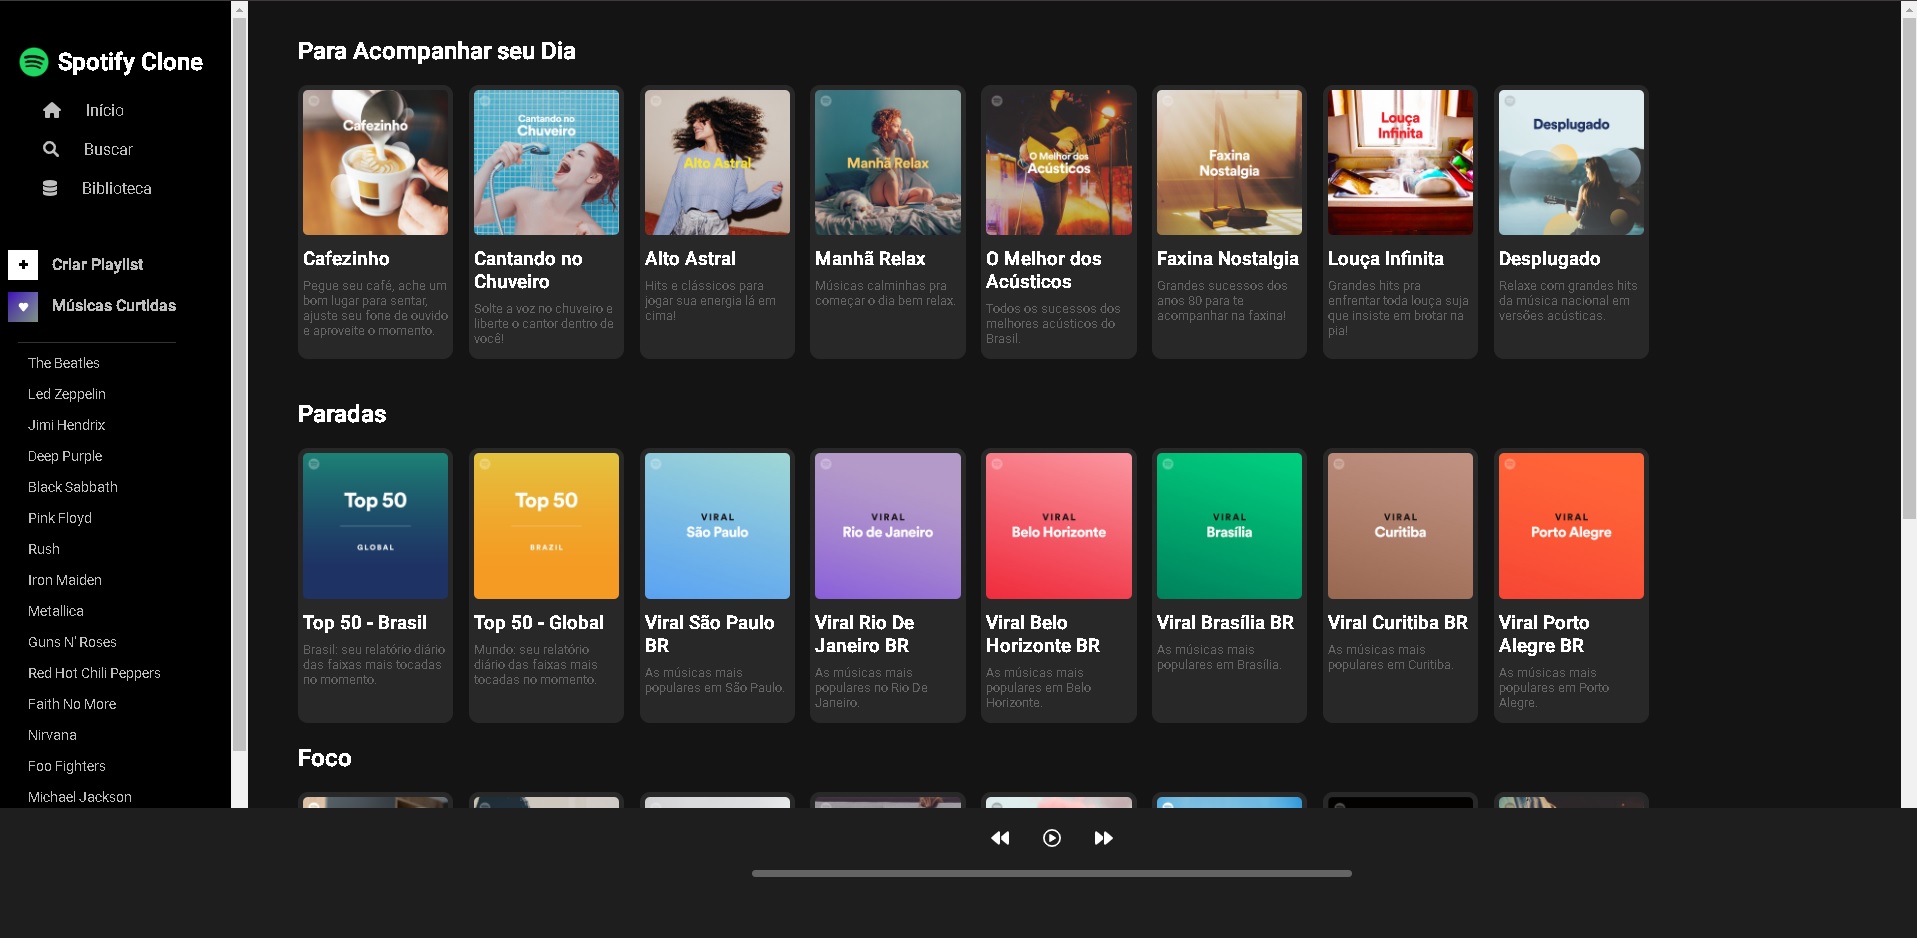This screenshot has height=938, width=1917.
Task: Open Músicas Curtidas via the heart icon
Action: pyautogui.click(x=22, y=307)
